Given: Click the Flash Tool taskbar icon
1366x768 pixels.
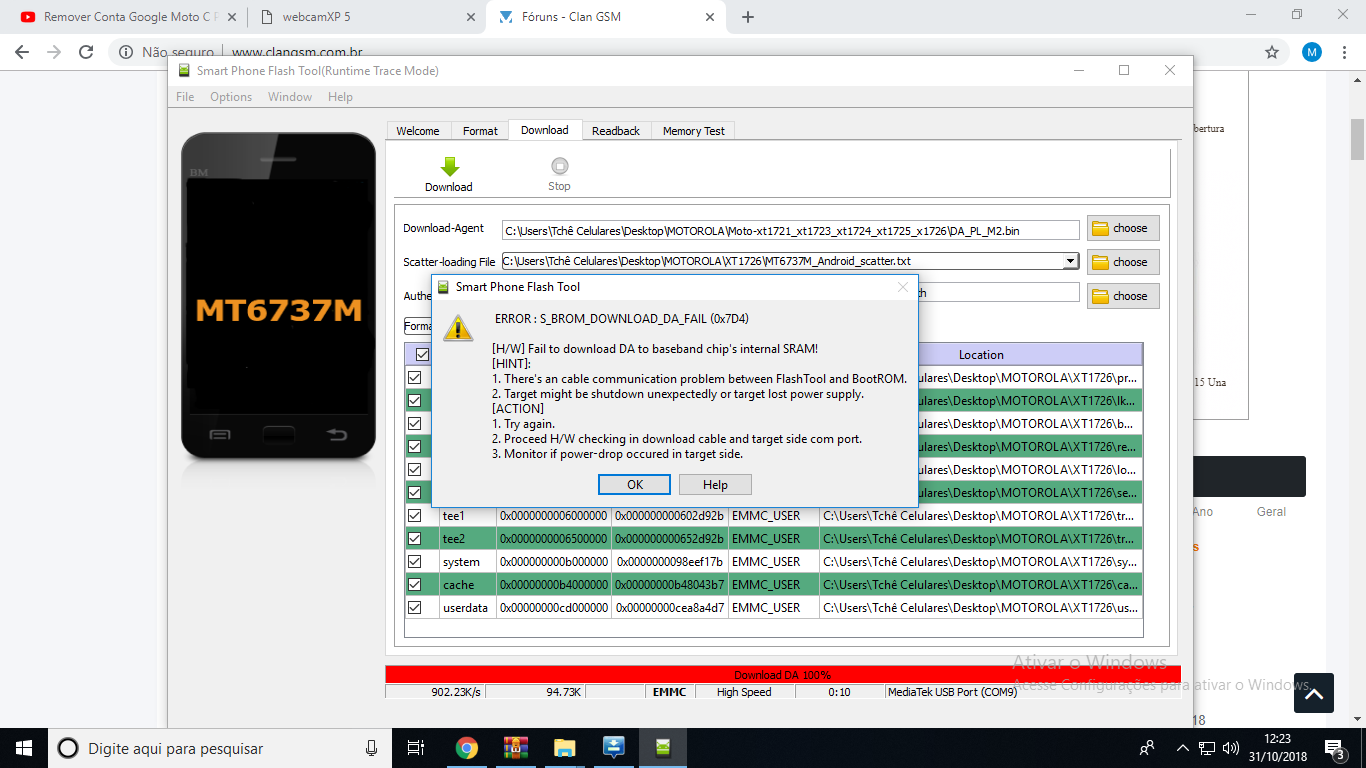Looking at the screenshot, I should pyautogui.click(x=662, y=748).
